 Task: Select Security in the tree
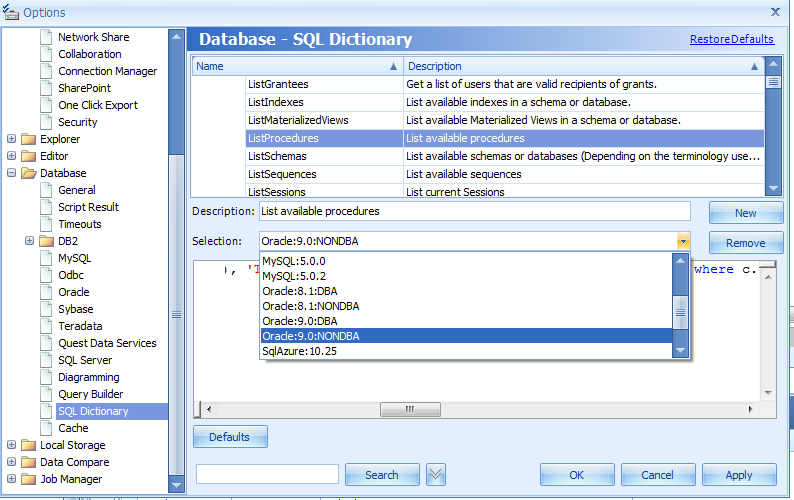click(x=77, y=122)
